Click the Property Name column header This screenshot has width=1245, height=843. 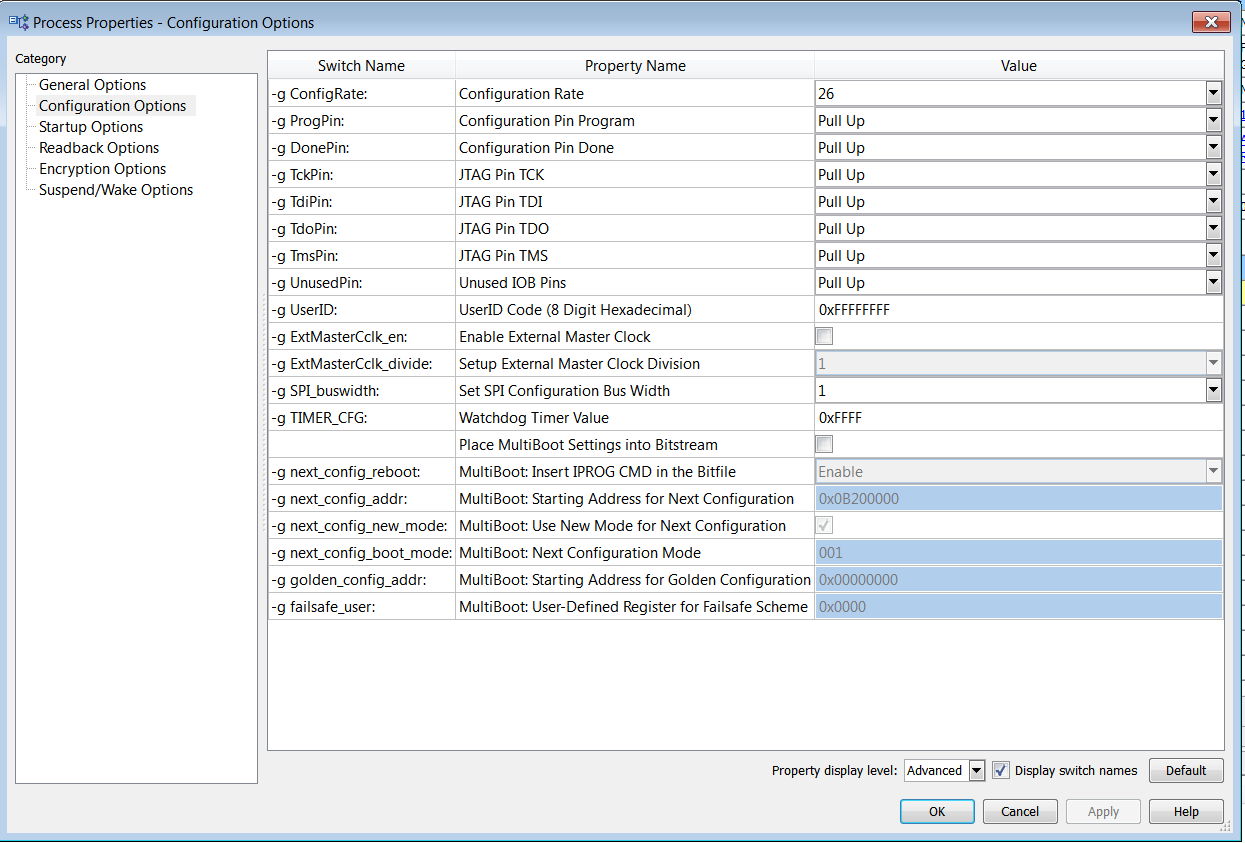tap(635, 66)
